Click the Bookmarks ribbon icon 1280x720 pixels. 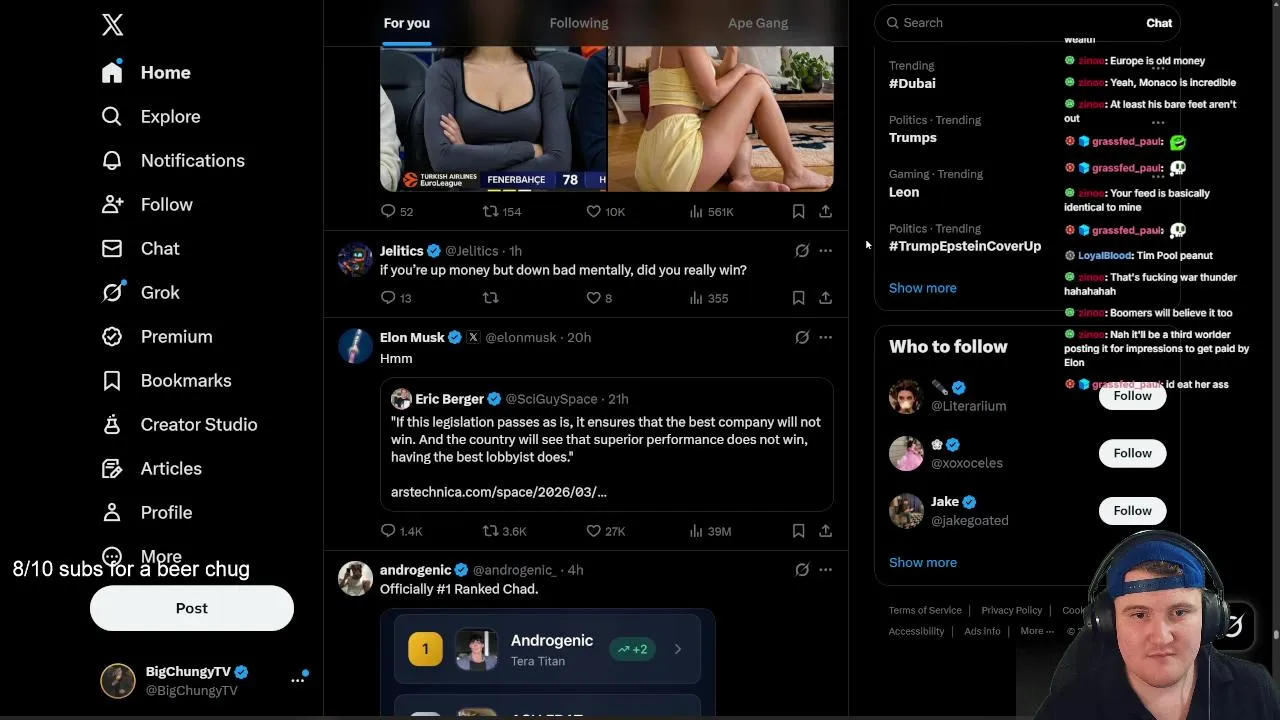(x=112, y=380)
